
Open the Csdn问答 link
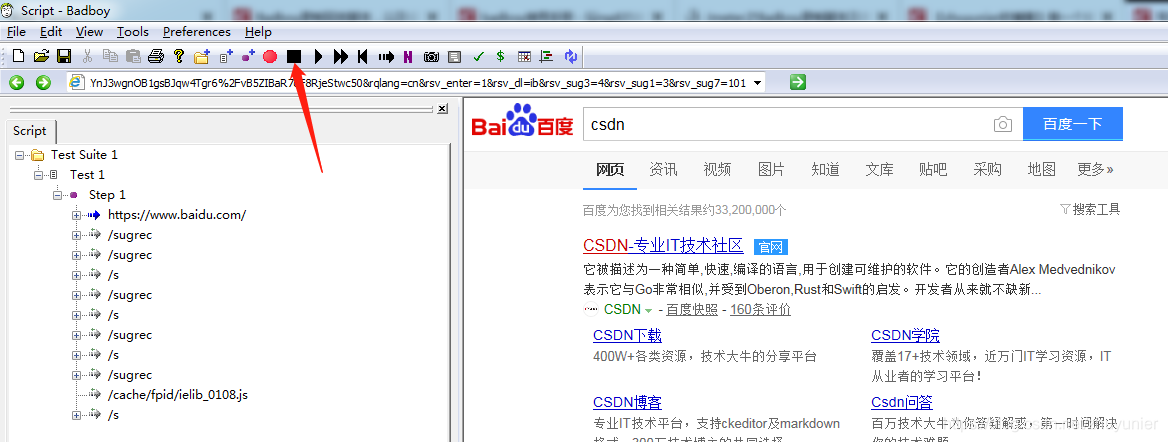coord(902,403)
